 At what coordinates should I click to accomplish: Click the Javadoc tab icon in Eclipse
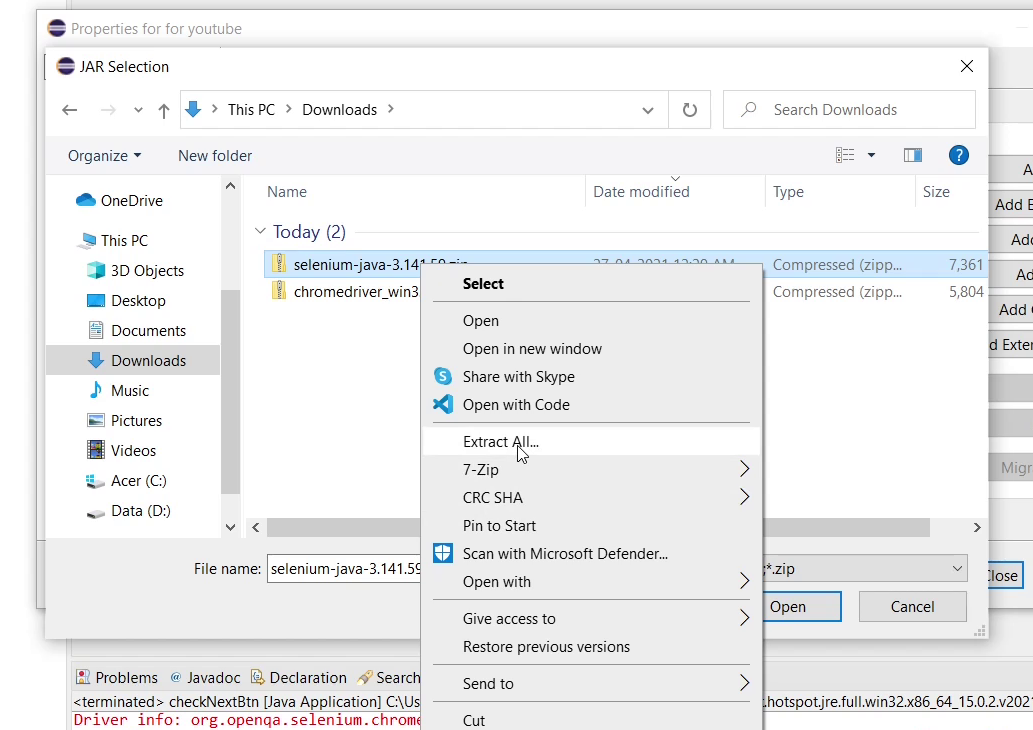pos(176,677)
